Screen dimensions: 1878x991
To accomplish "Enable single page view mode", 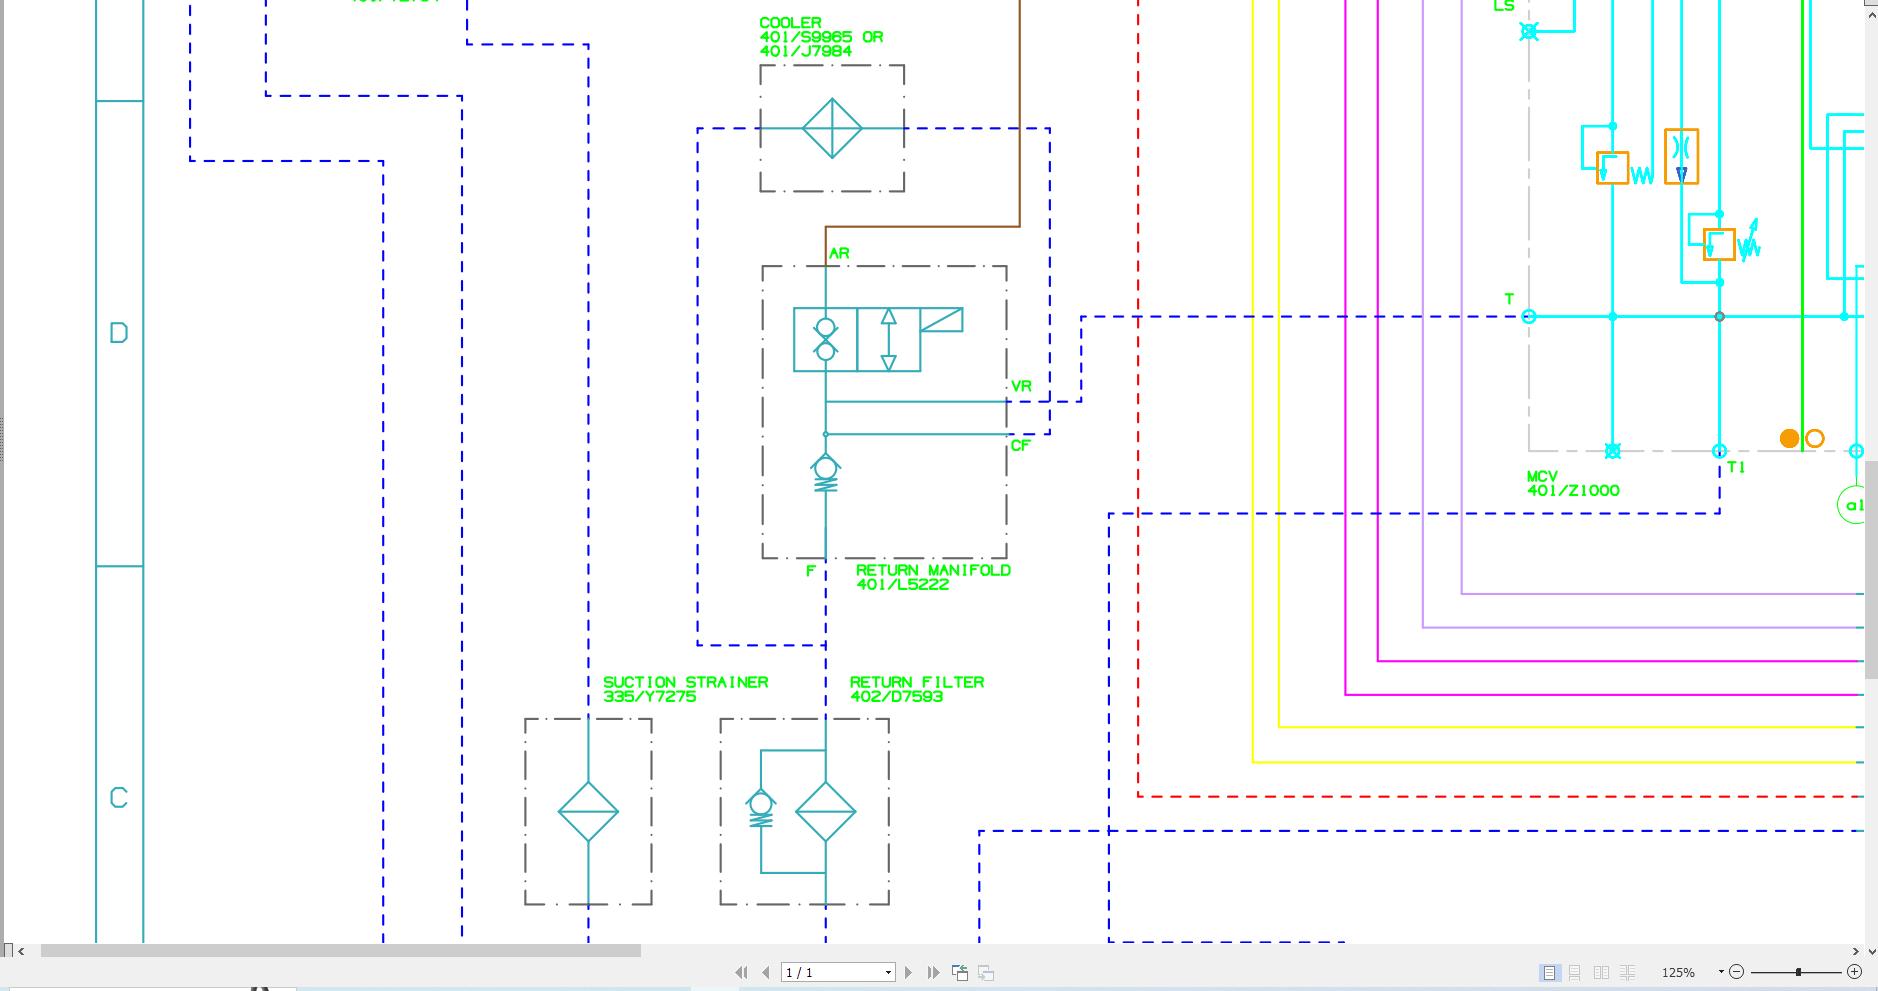I will 1551,971.
